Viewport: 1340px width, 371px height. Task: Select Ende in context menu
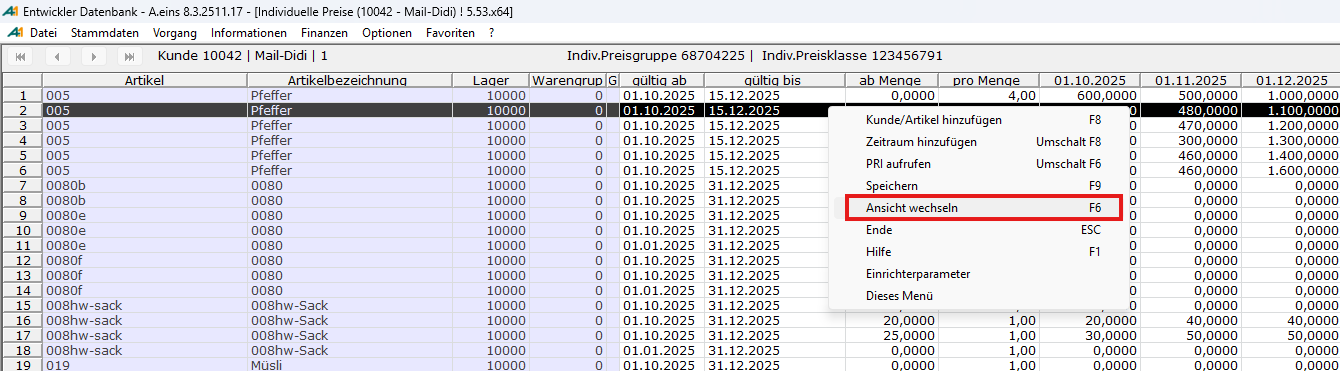[x=982, y=230]
